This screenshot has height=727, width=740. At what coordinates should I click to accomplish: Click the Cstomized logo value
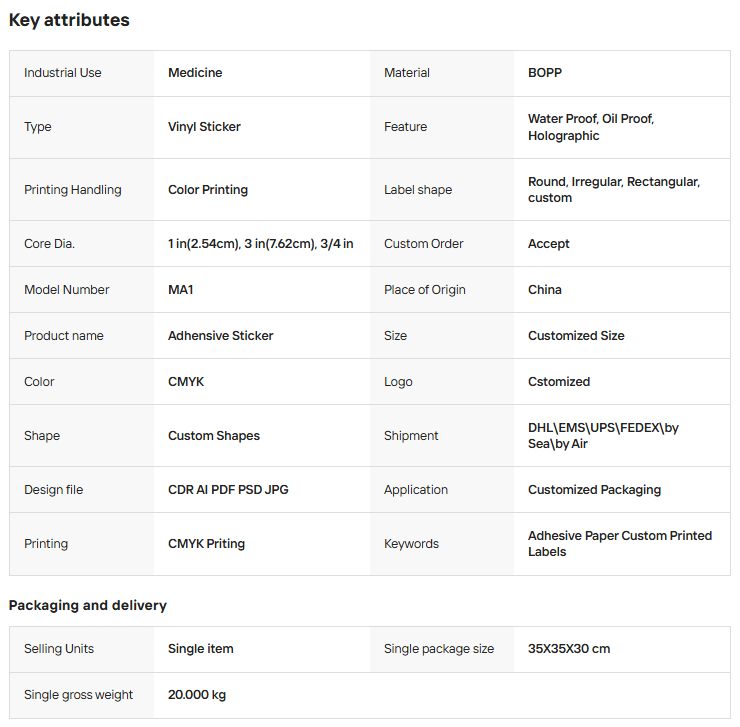tap(559, 382)
